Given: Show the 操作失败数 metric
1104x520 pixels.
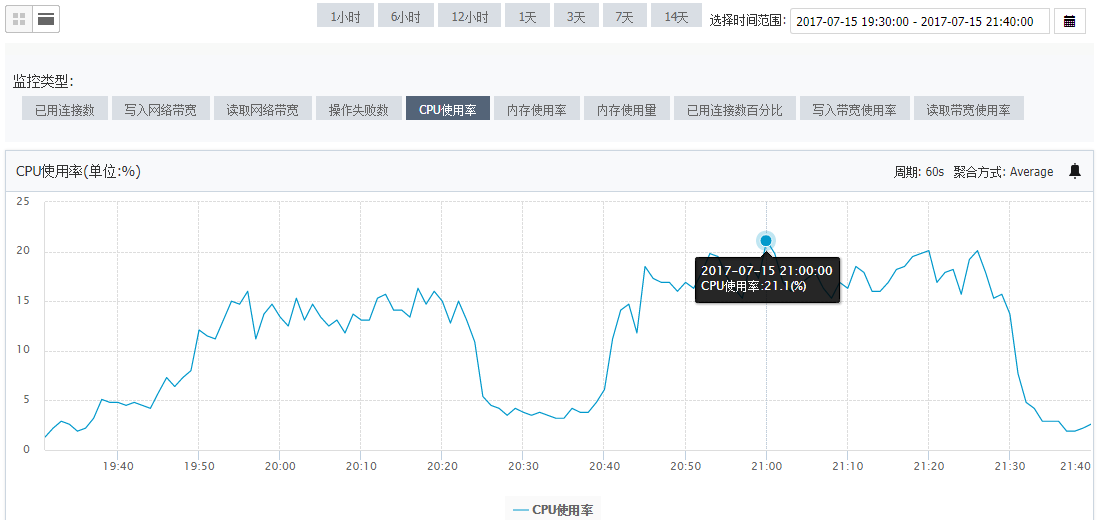Looking at the screenshot, I should click(x=358, y=110).
